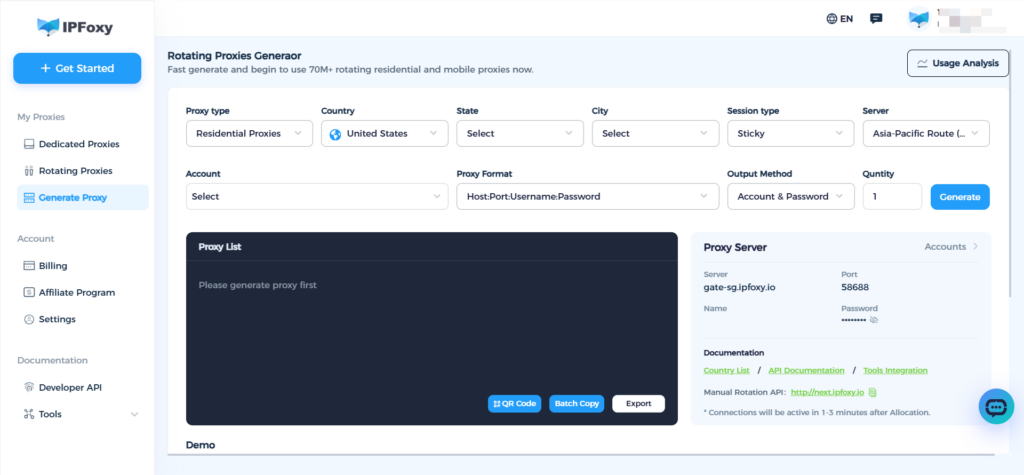Open the Country List link
Screen dimensions: 1024x475
click(x=726, y=371)
